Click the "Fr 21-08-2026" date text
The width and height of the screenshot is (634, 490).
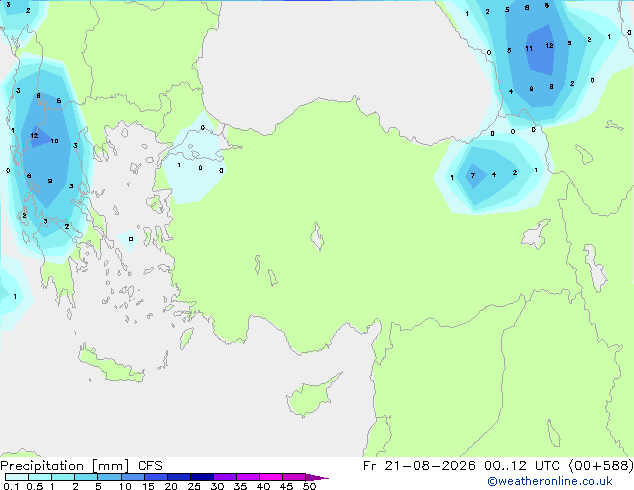419,466
